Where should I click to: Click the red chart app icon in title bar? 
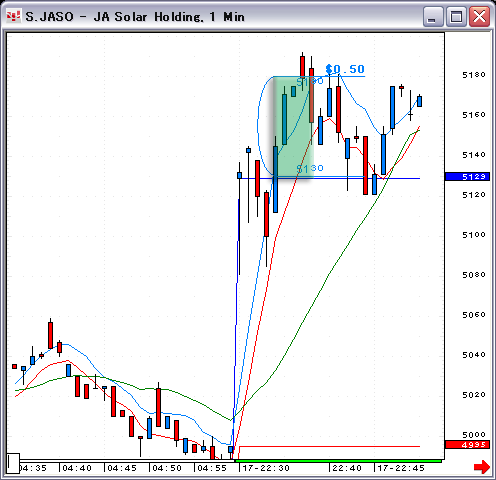click(x=14, y=16)
